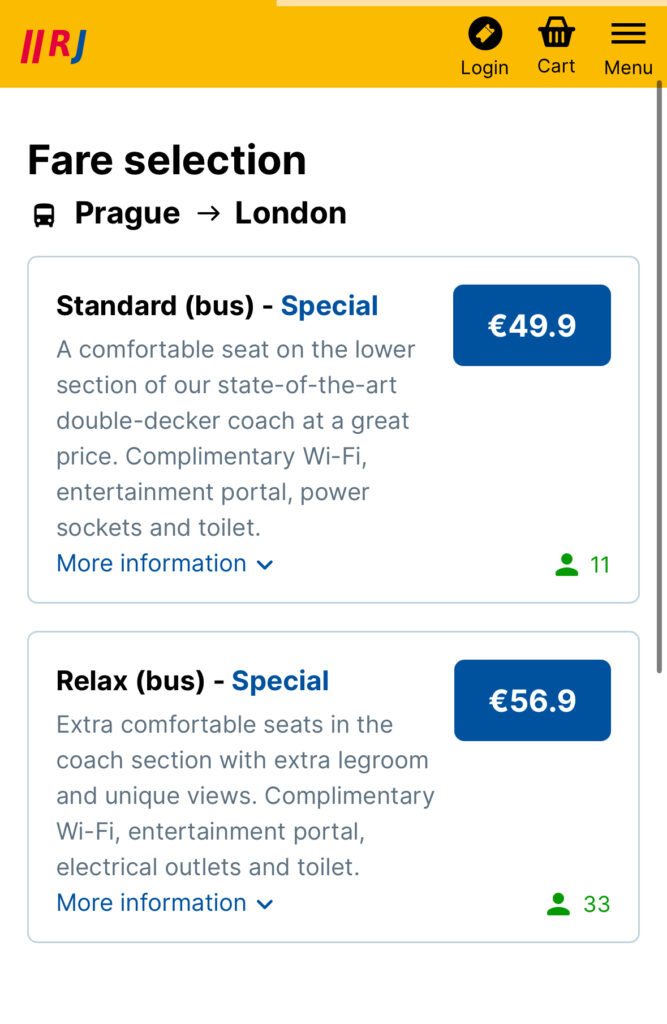Viewport: 667px width, 1024px height.
Task: Expand More information for Standard fare
Action: pyautogui.click(x=151, y=563)
